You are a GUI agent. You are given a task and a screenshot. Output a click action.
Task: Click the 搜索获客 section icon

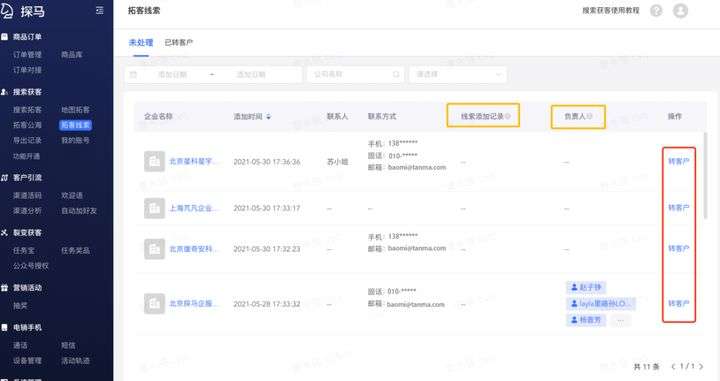point(5,92)
